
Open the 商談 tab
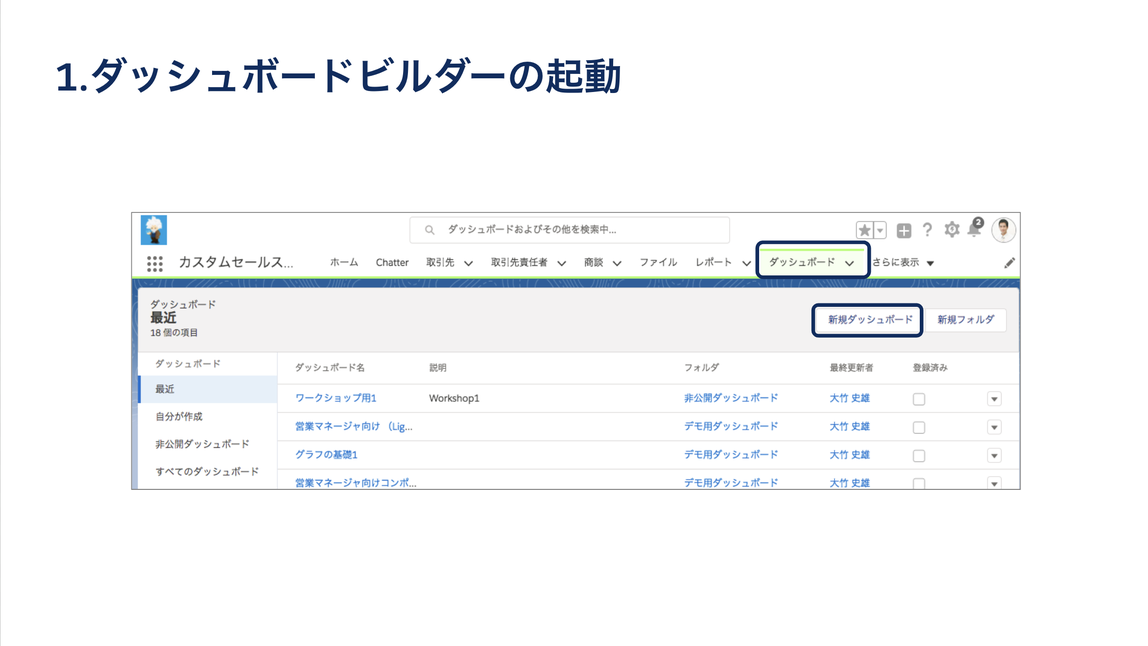(x=594, y=262)
